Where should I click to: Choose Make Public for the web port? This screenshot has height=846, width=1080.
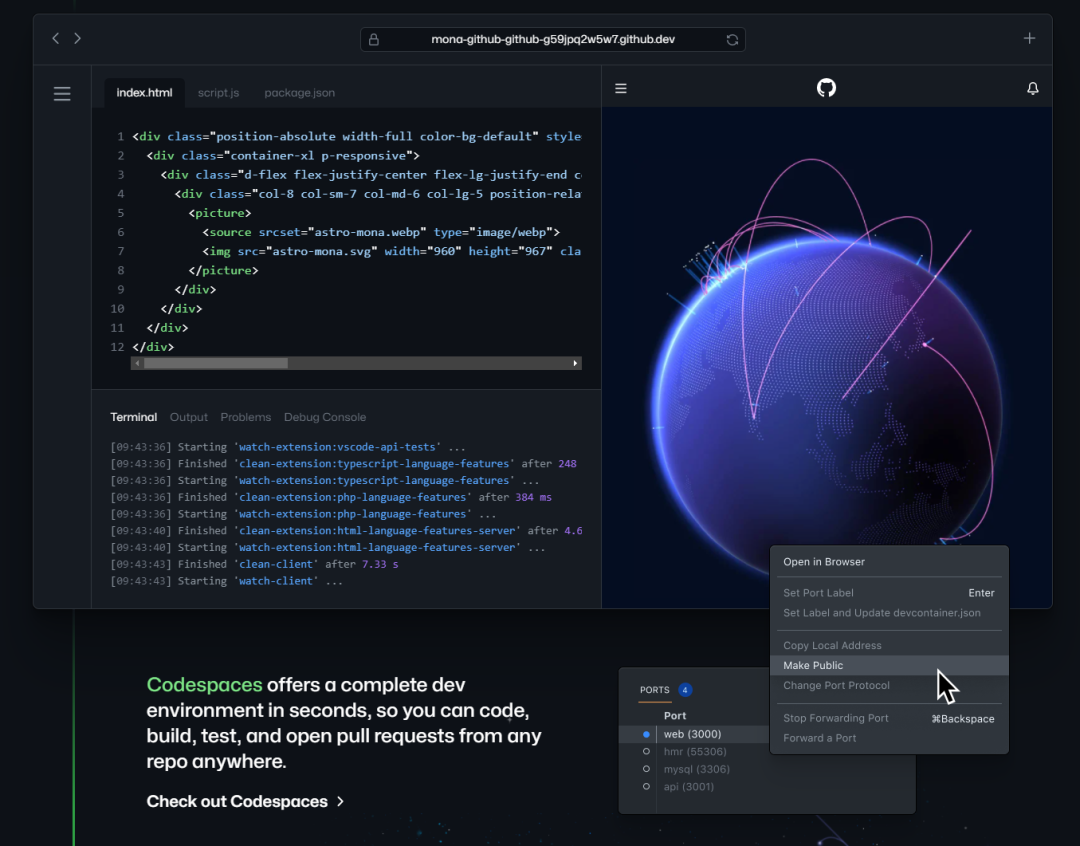[813, 665]
